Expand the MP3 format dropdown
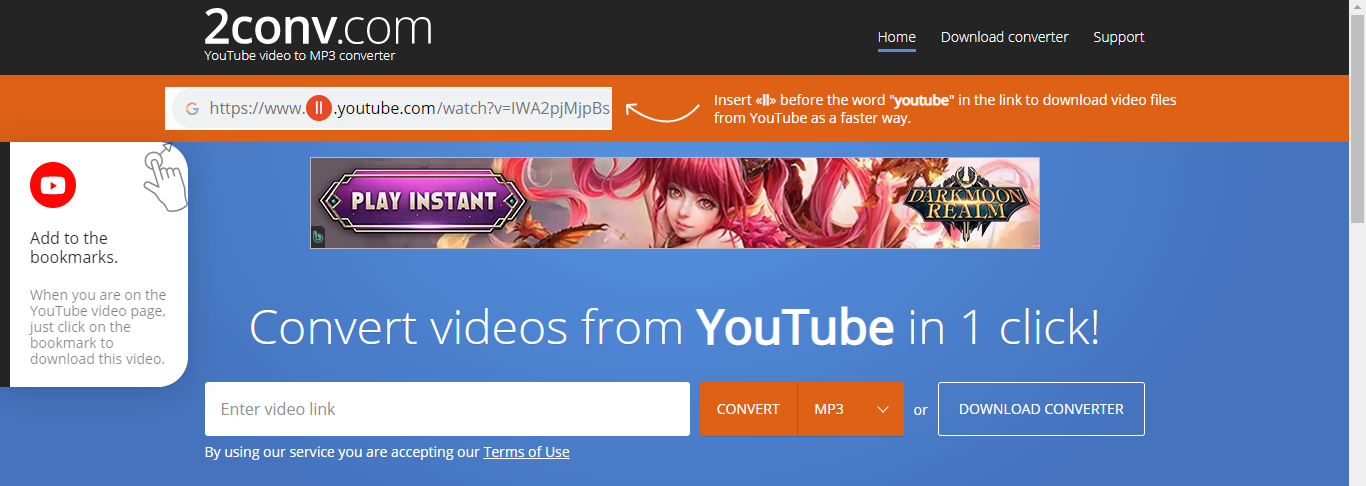The width and height of the screenshot is (1366, 486). point(851,409)
